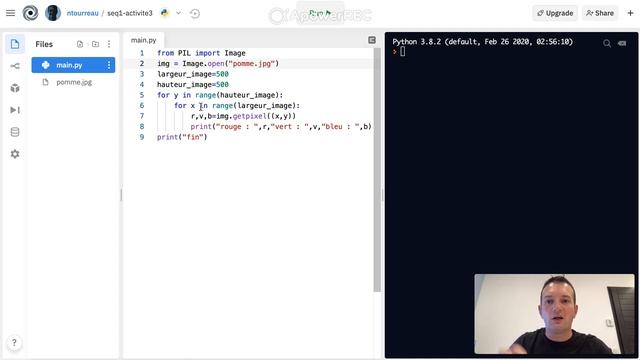
Task: Create a new repl with plus icon
Action: pos(630,13)
